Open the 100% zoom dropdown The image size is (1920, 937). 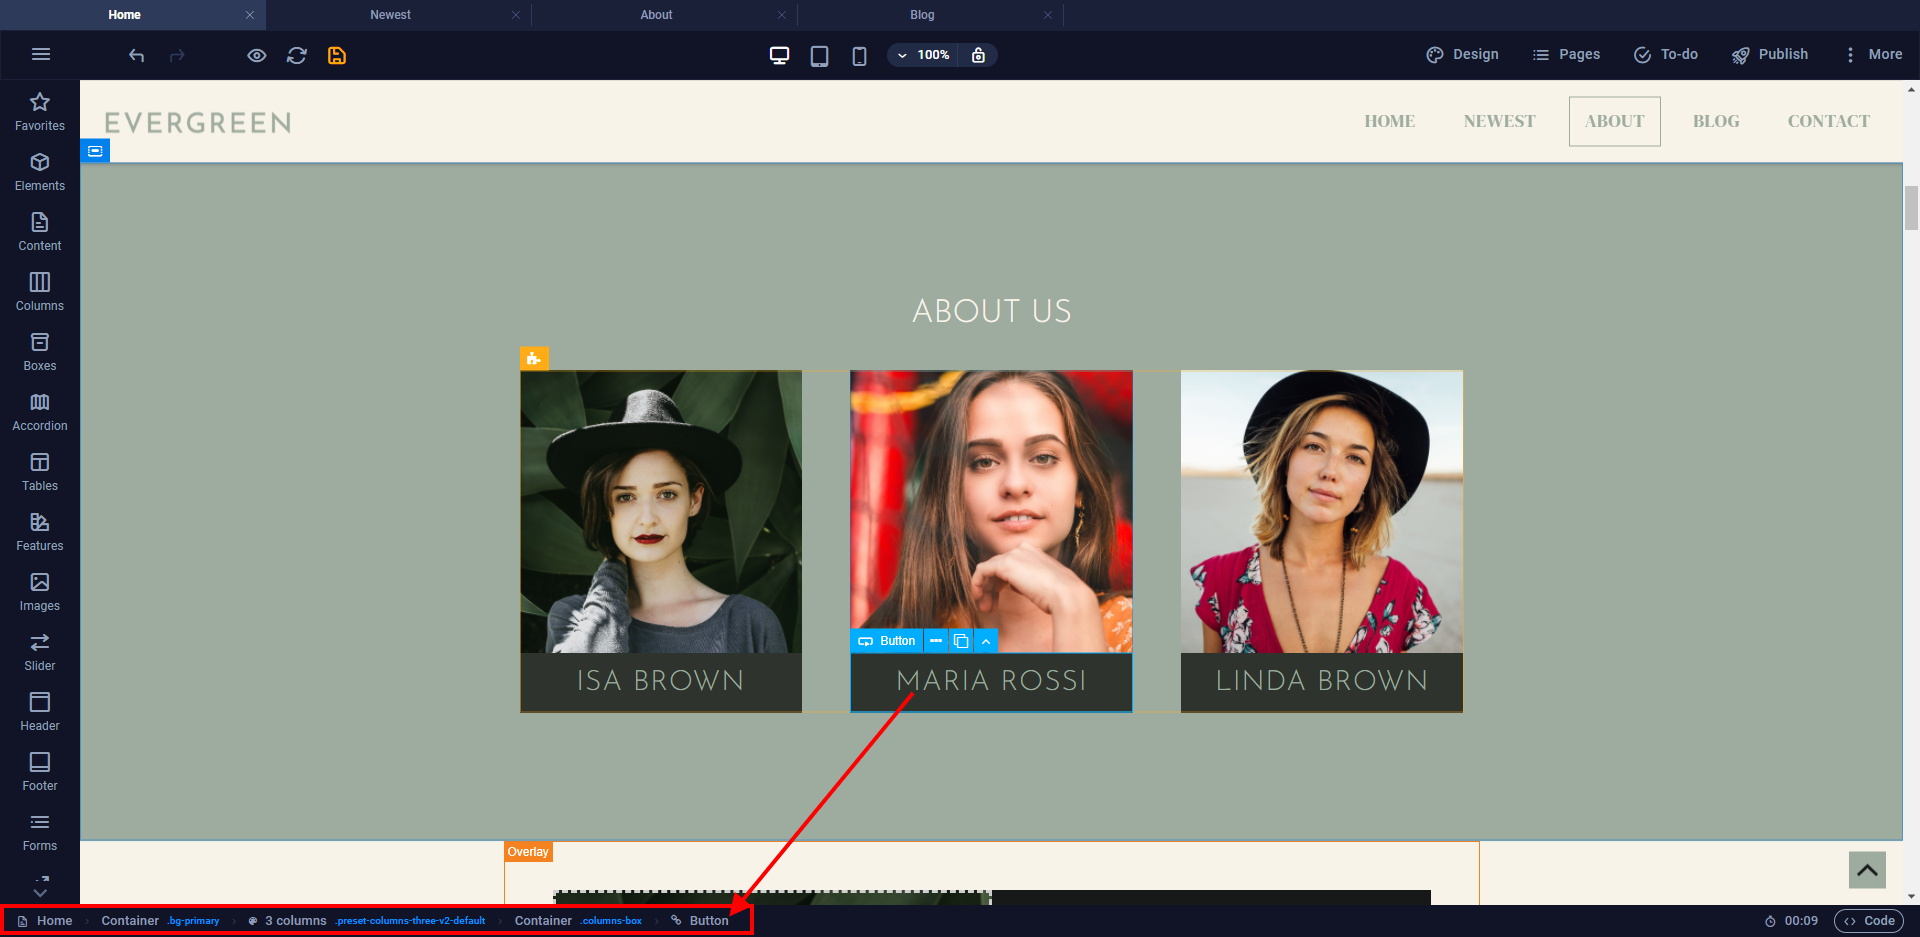pyautogui.click(x=923, y=55)
